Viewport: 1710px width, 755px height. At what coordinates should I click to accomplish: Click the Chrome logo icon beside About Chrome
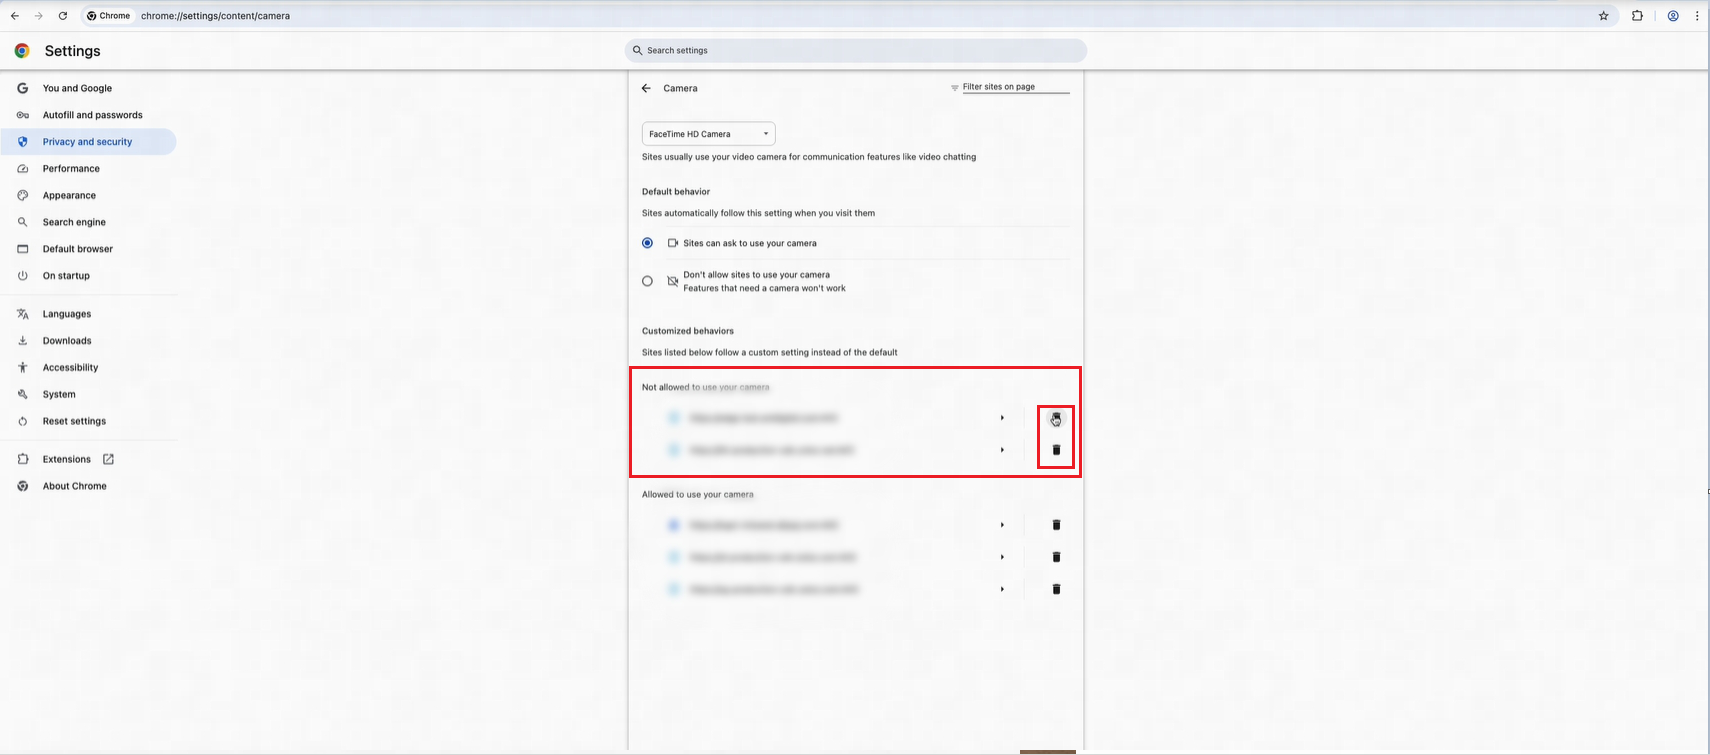(22, 486)
